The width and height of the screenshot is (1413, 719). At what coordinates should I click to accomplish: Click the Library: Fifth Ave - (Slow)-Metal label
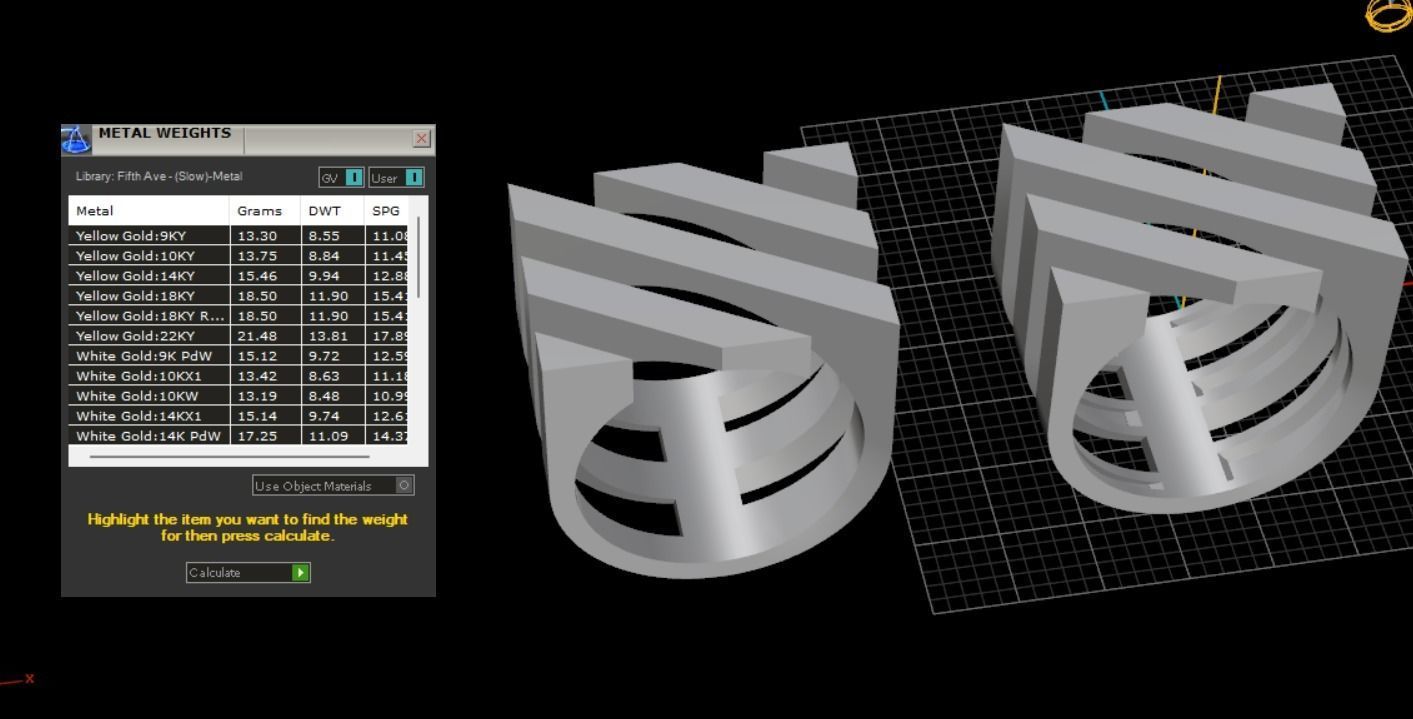pos(159,177)
